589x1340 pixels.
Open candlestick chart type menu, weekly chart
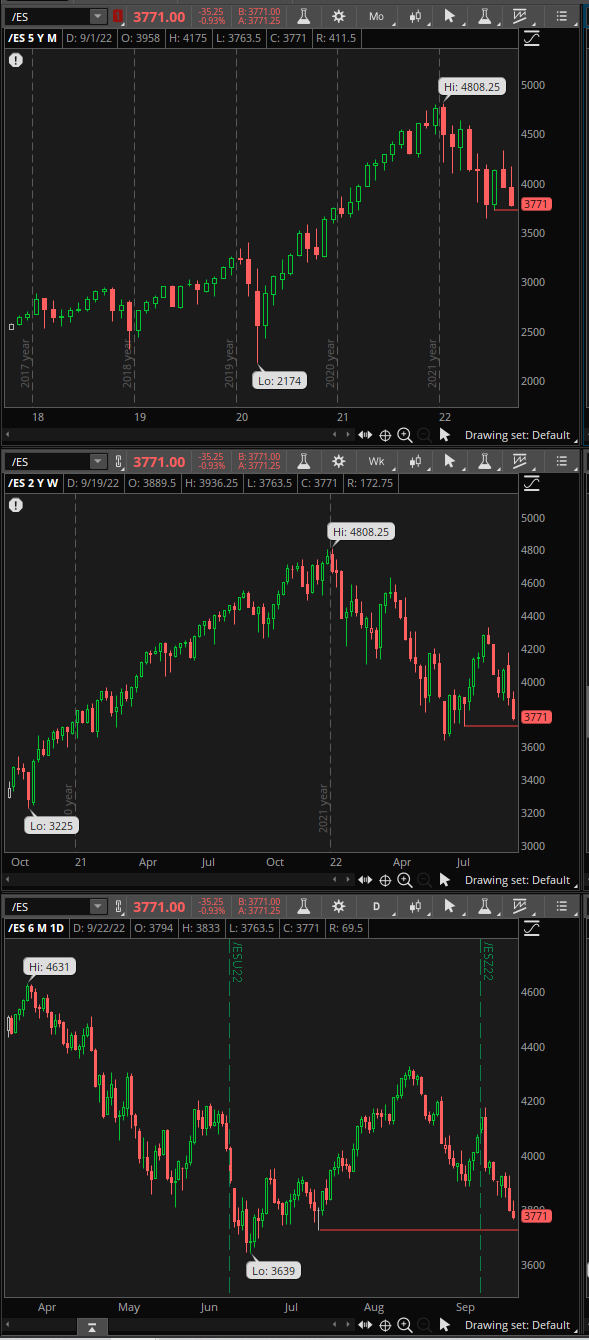click(x=416, y=461)
